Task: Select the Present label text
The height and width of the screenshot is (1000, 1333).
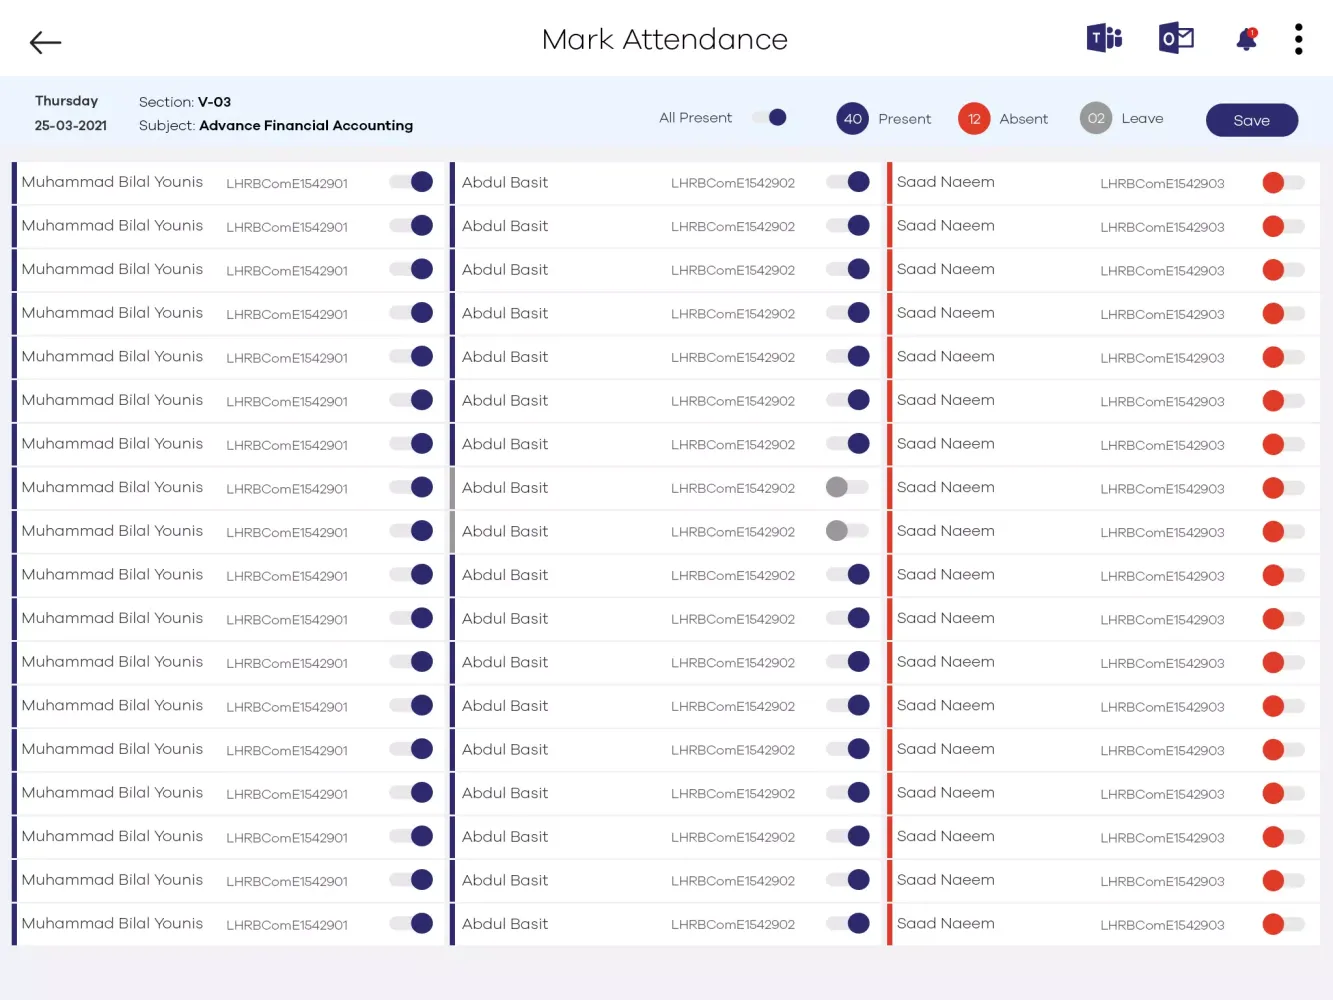Action: (x=905, y=119)
